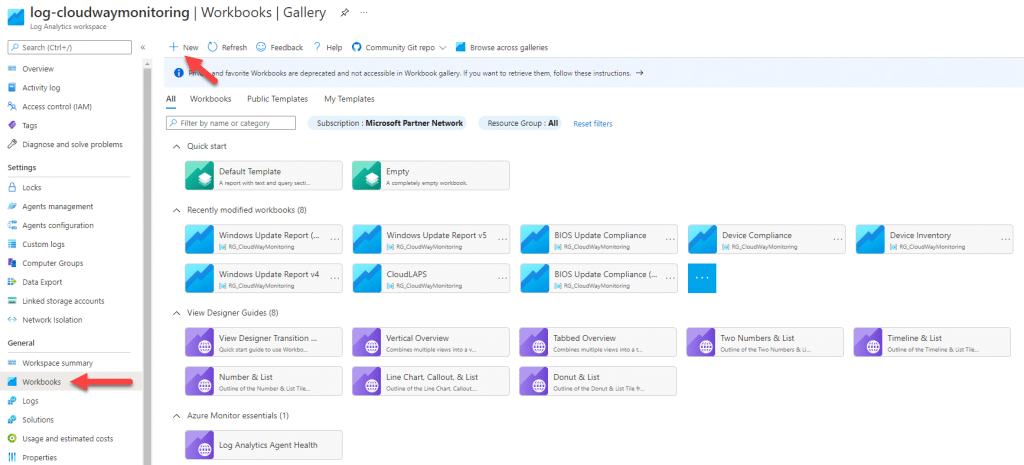This screenshot has width=1024, height=465.
Task: Open Help from the toolbar
Action: [328, 47]
